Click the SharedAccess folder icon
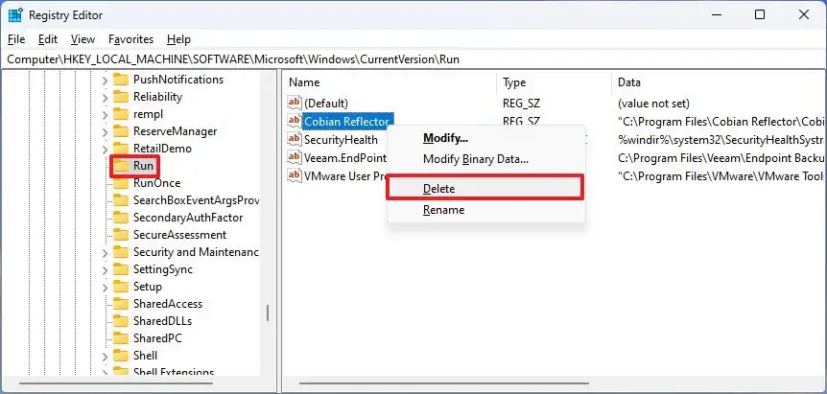The height and width of the screenshot is (394, 827). (121, 304)
